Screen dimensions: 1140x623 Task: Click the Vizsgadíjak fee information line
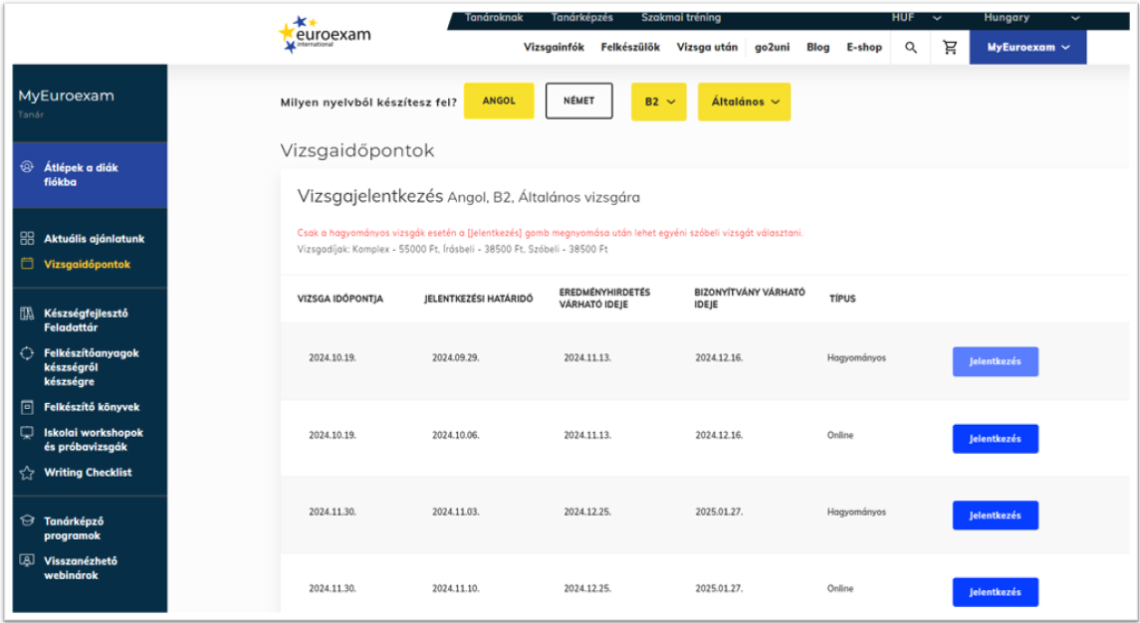452,249
